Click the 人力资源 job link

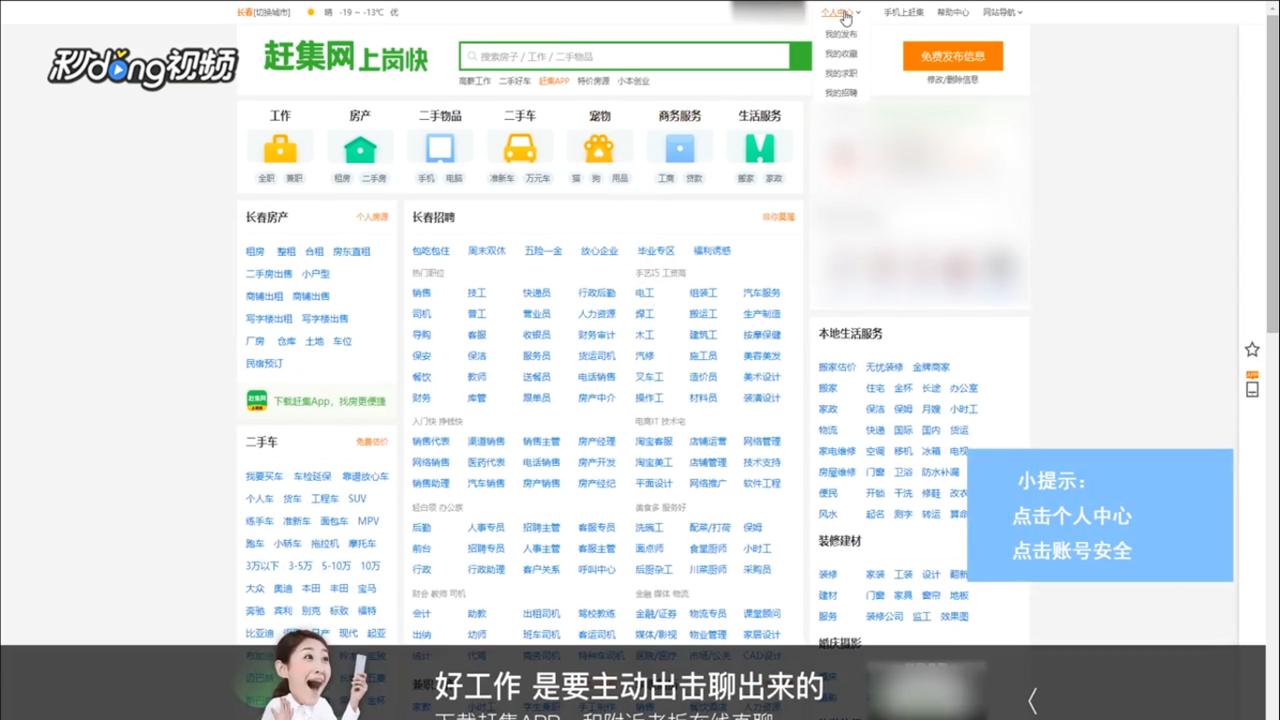pos(597,314)
